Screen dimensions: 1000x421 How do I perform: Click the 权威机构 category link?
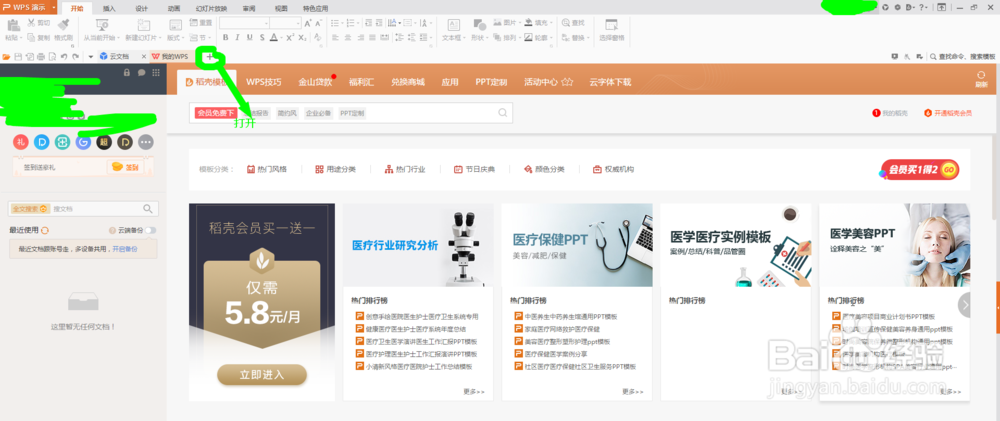click(614, 169)
